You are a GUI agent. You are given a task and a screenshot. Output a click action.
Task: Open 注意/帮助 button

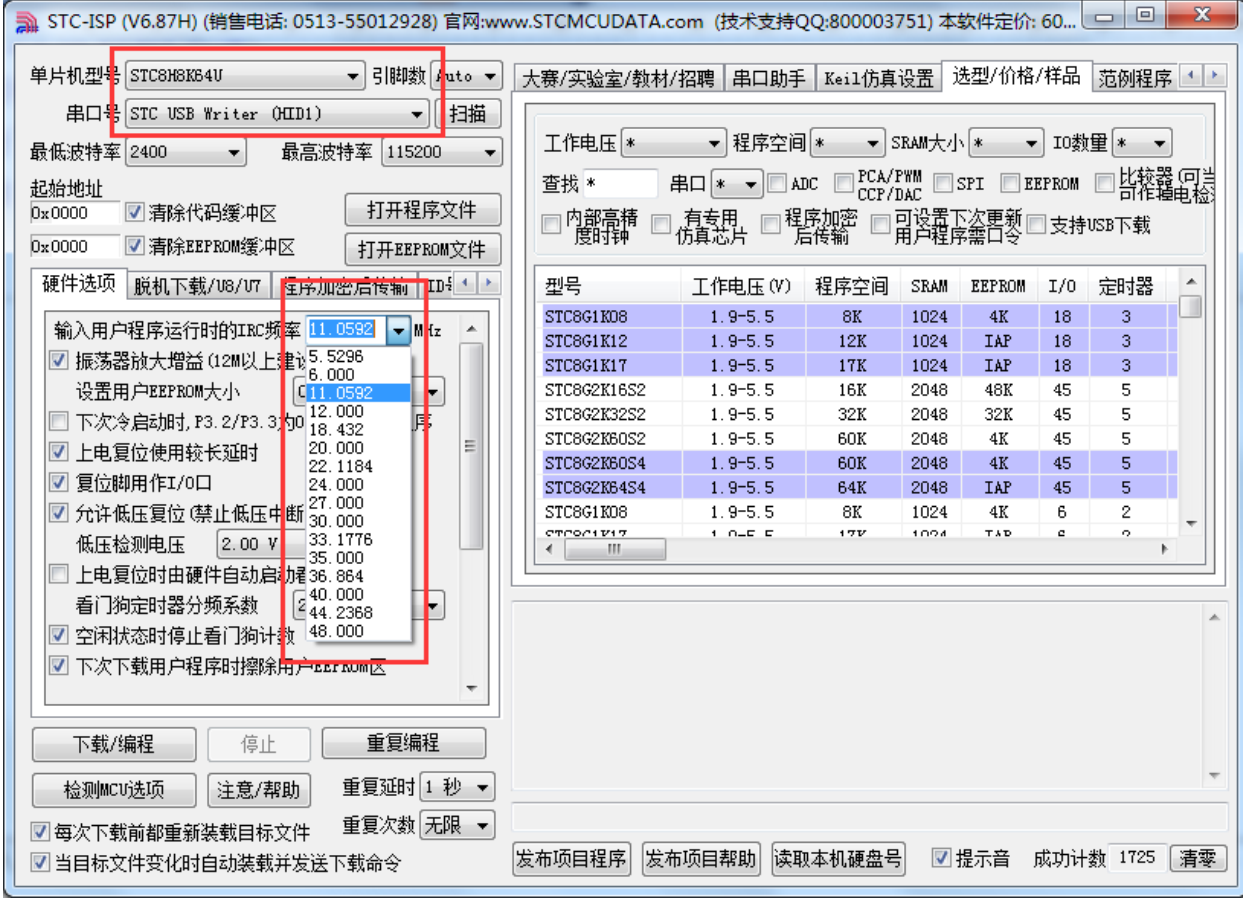pyautogui.click(x=258, y=790)
